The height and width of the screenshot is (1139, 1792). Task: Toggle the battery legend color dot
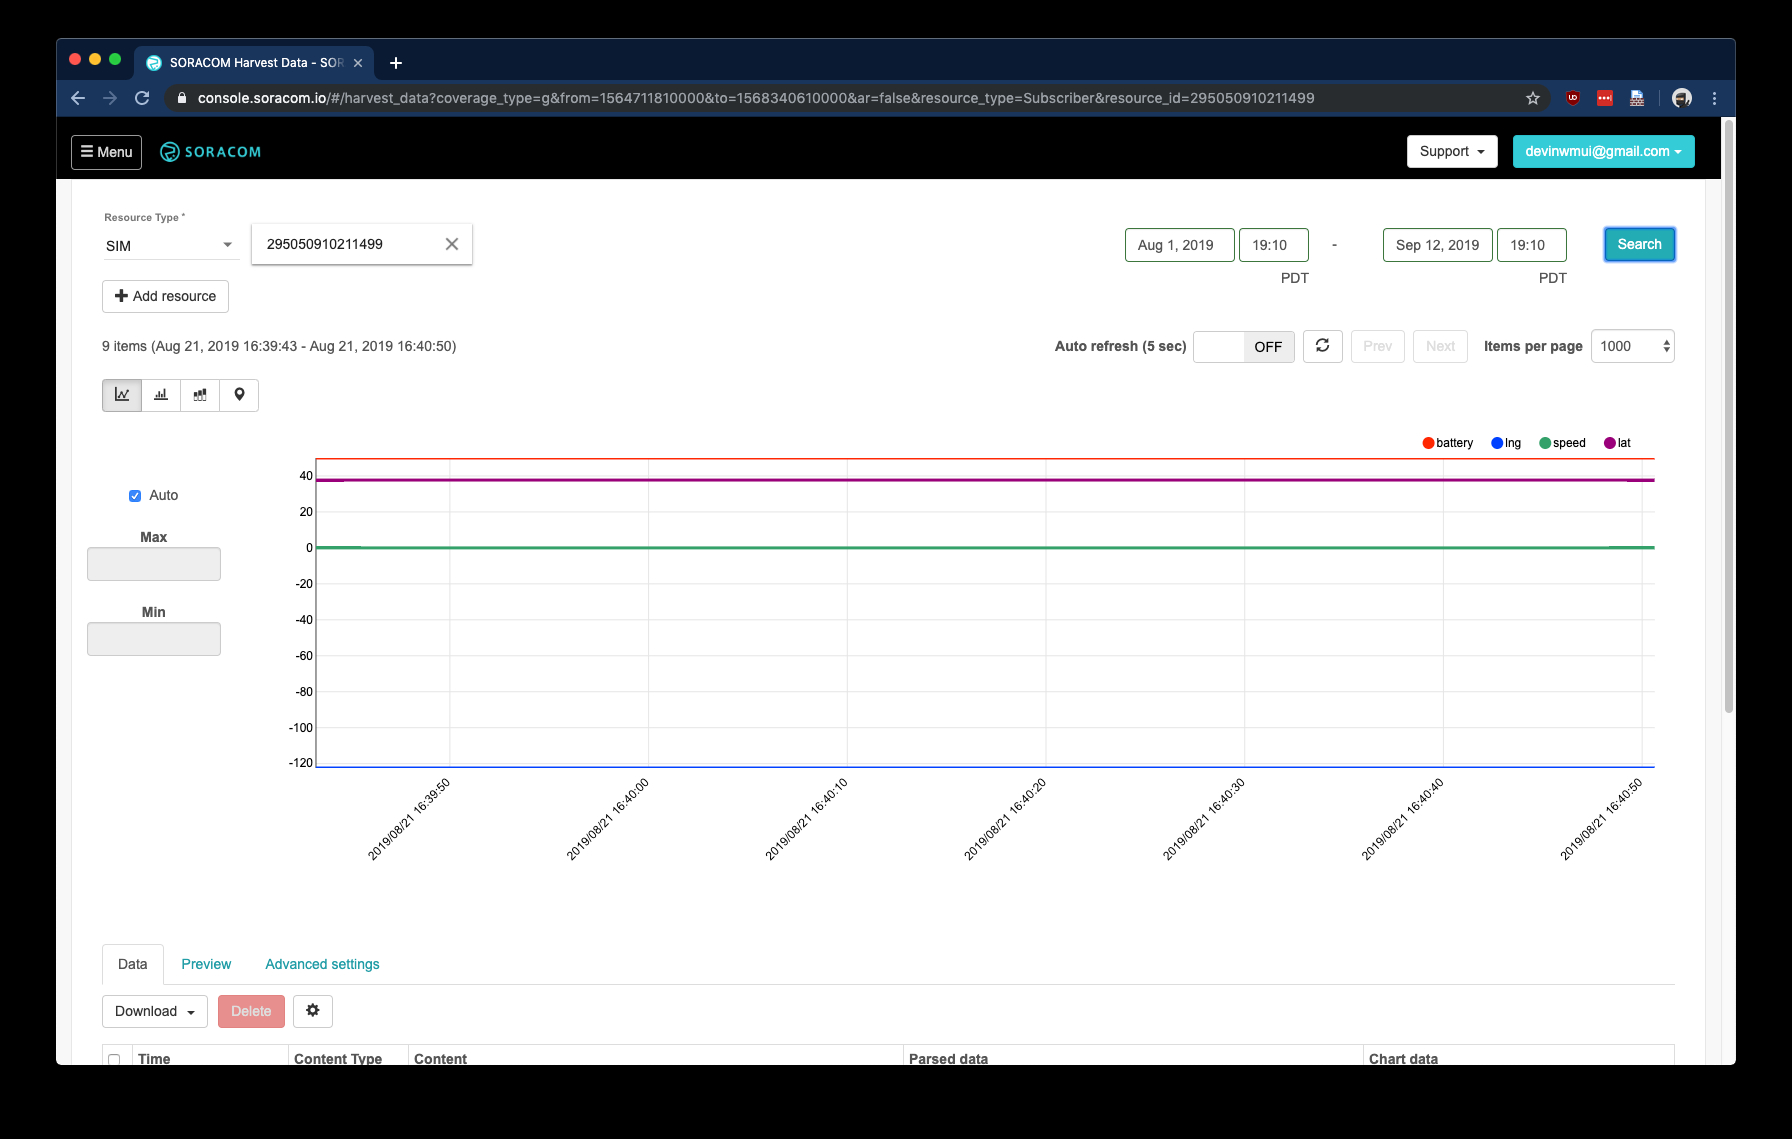1428,443
